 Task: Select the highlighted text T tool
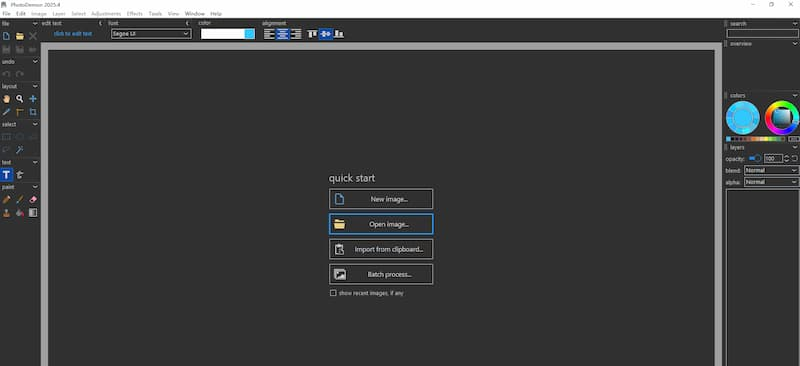6,175
